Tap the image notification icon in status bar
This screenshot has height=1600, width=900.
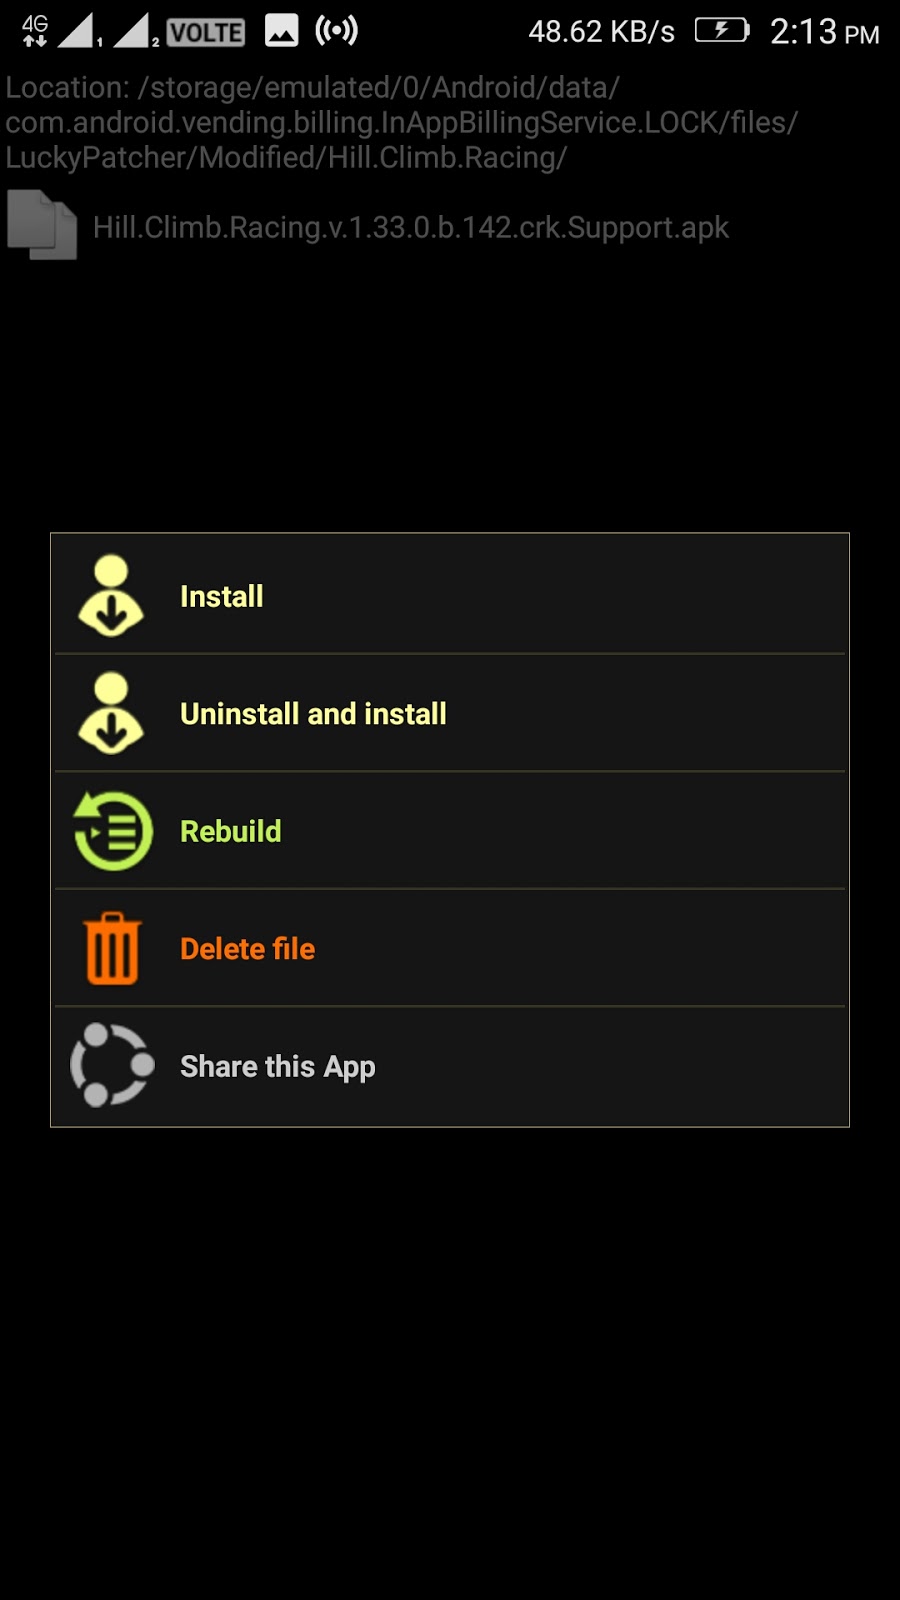(x=281, y=30)
